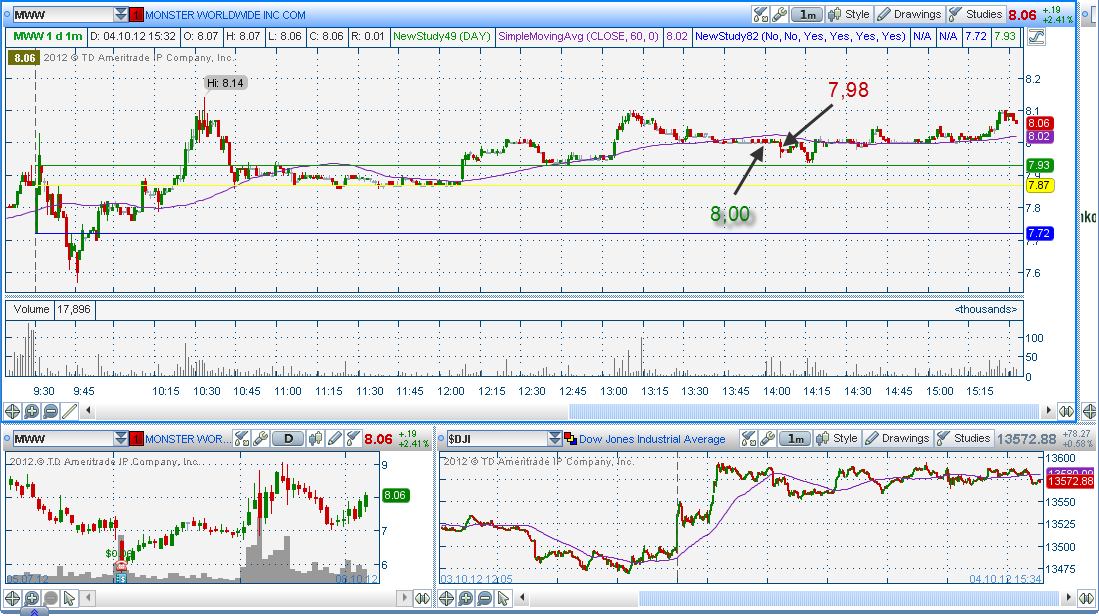Expand the $DJI symbol dropdown
Viewport: 1099px width, 616px height.
[x=554, y=439]
